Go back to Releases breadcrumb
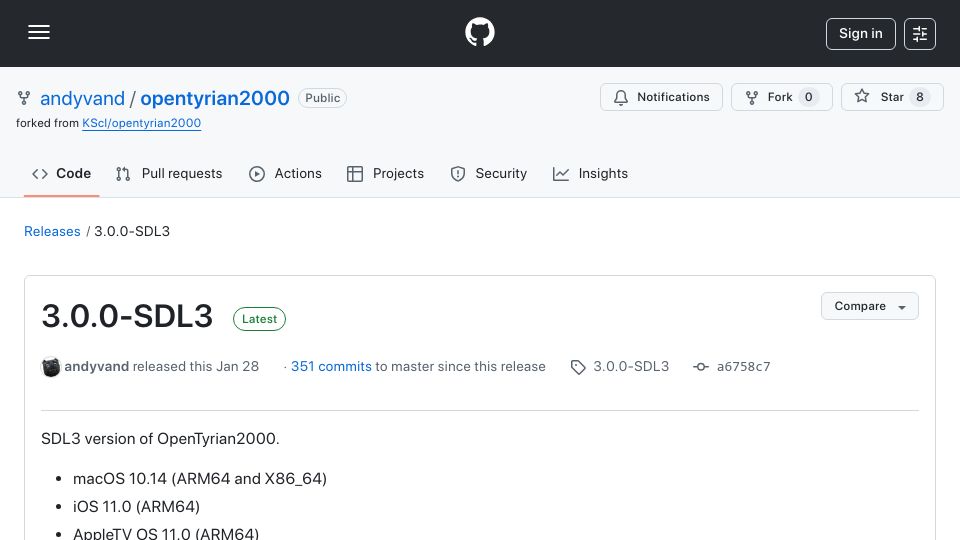960x540 pixels. 52,231
